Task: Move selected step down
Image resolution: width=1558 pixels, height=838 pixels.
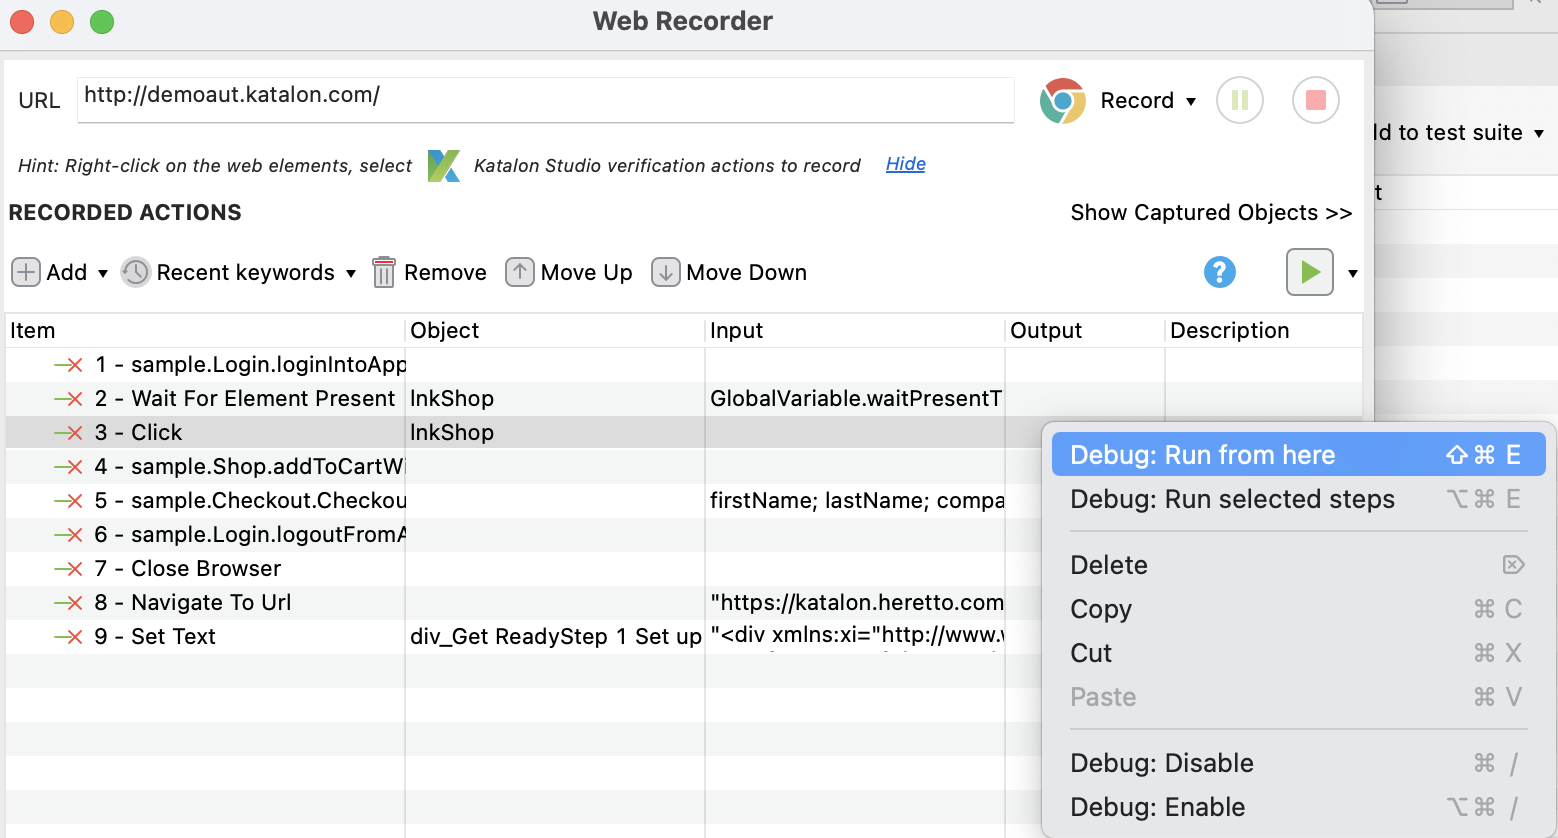Action: click(665, 272)
